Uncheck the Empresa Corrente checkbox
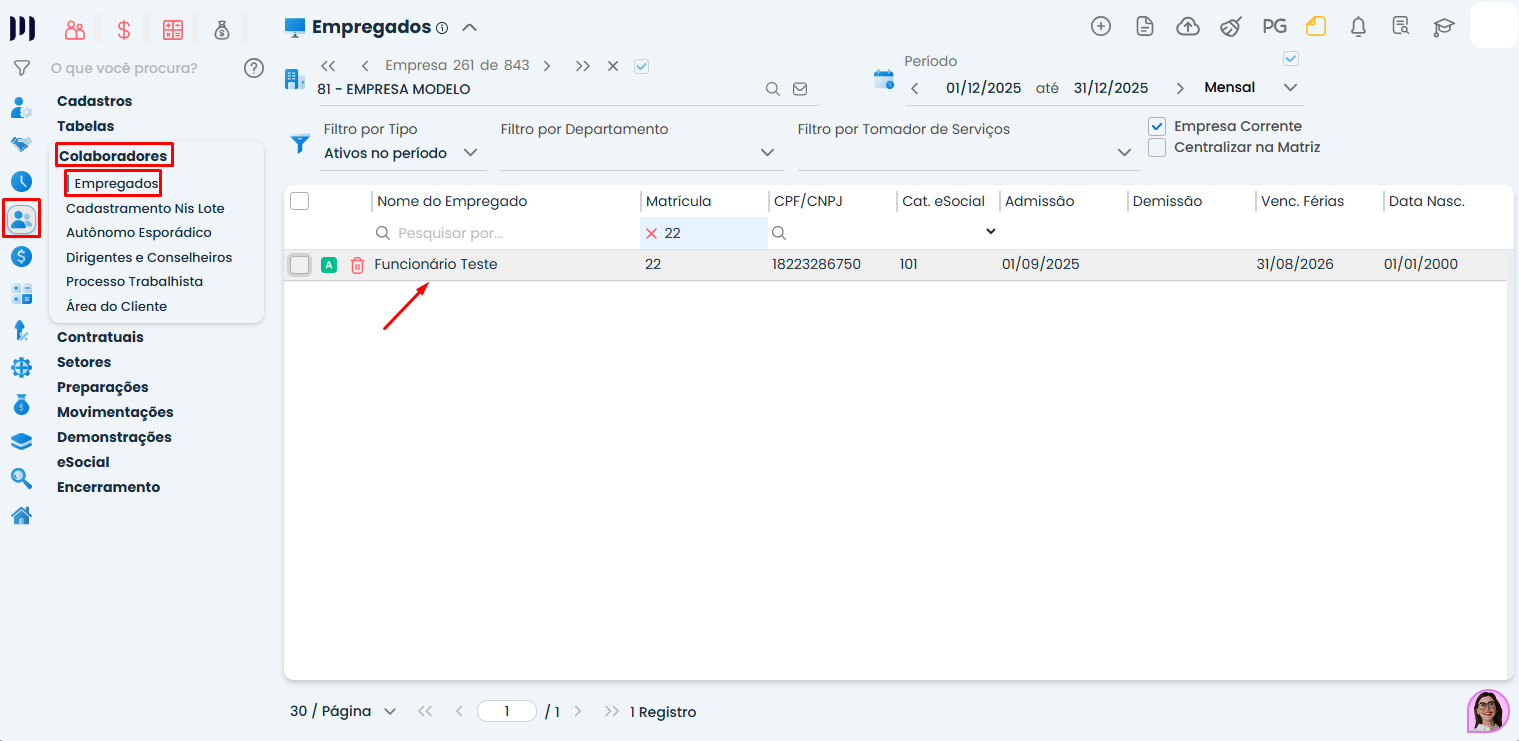 (1157, 126)
